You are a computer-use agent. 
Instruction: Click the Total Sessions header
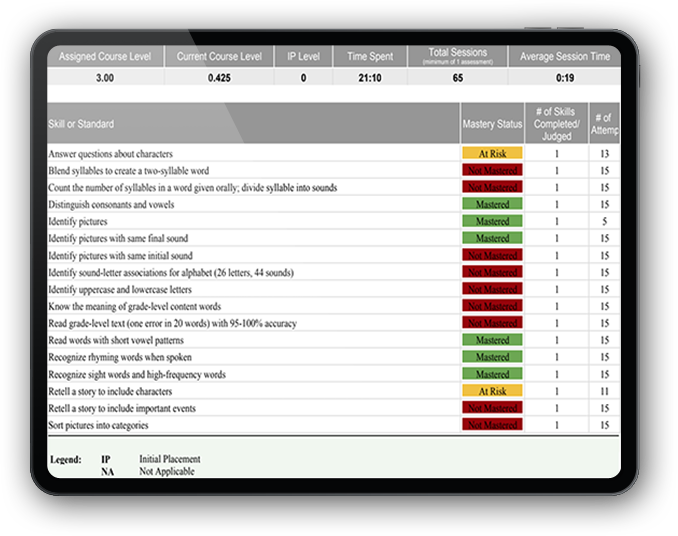click(457, 54)
